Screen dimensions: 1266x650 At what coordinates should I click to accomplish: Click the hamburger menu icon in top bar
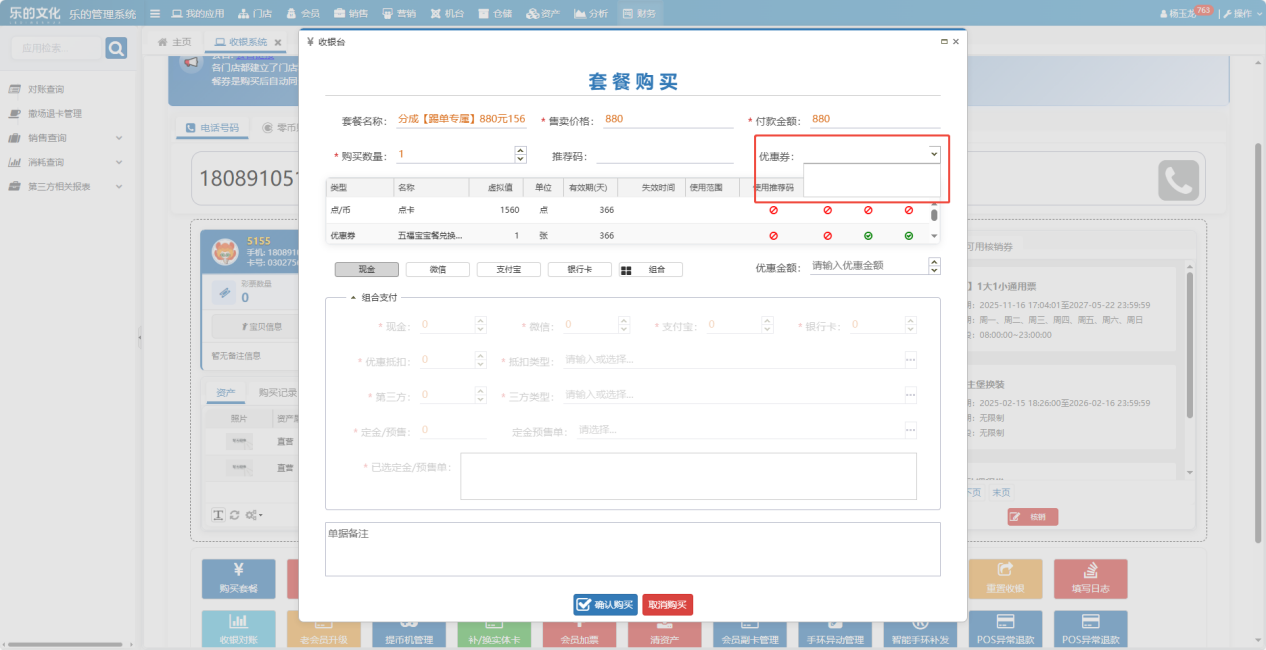[155, 14]
